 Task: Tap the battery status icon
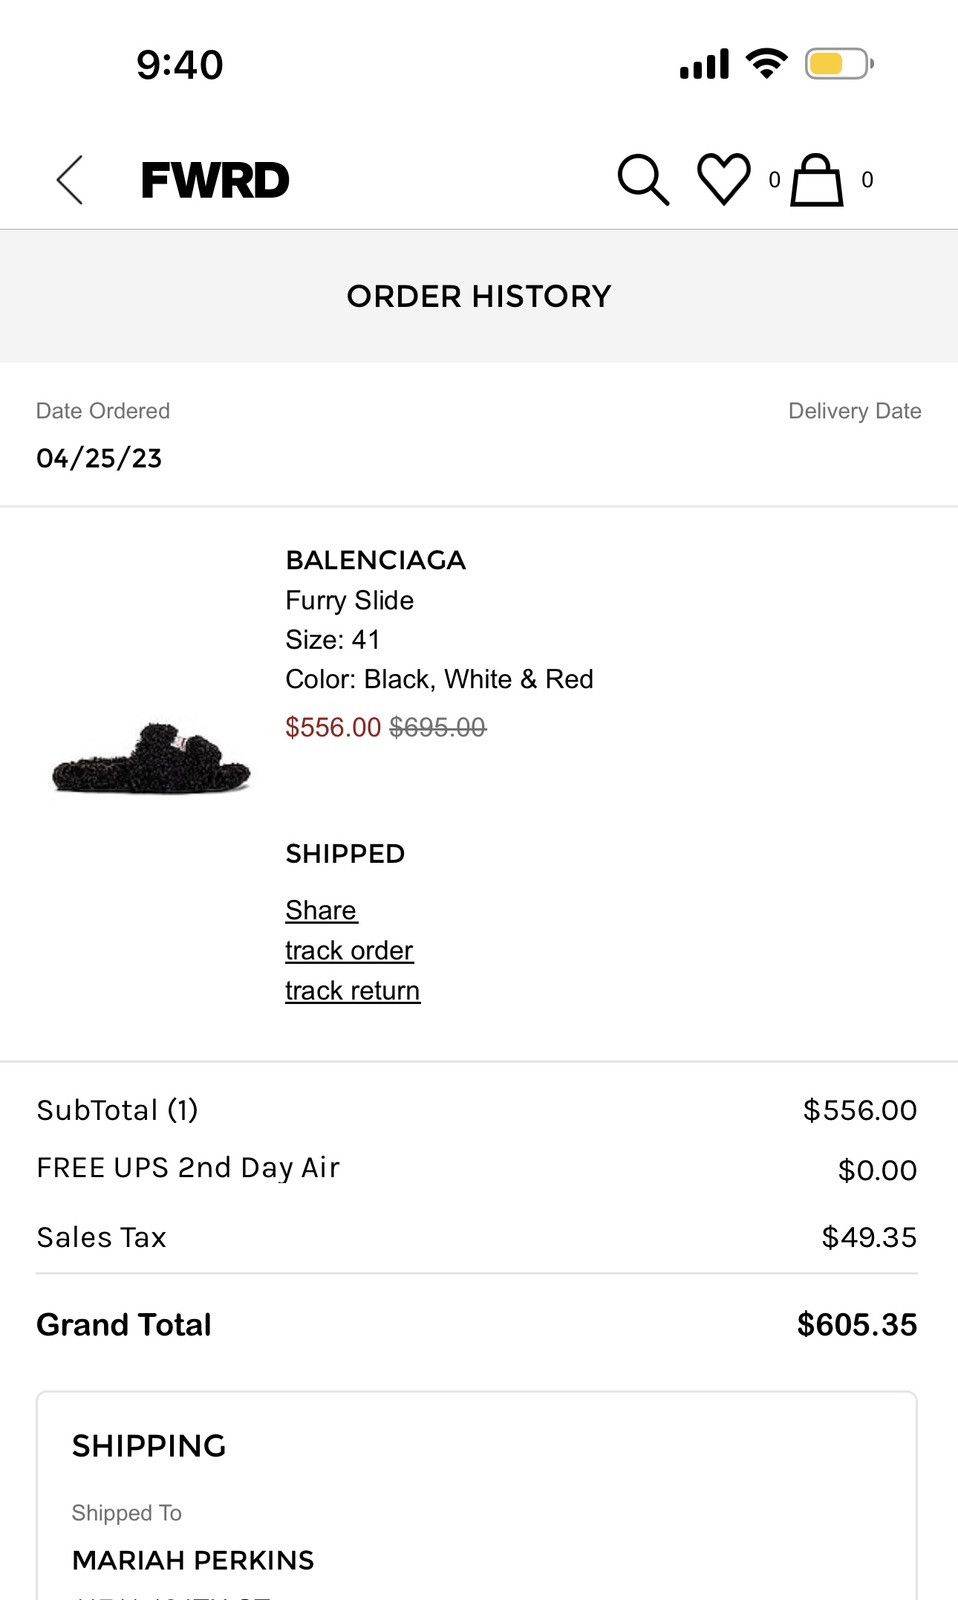point(839,65)
